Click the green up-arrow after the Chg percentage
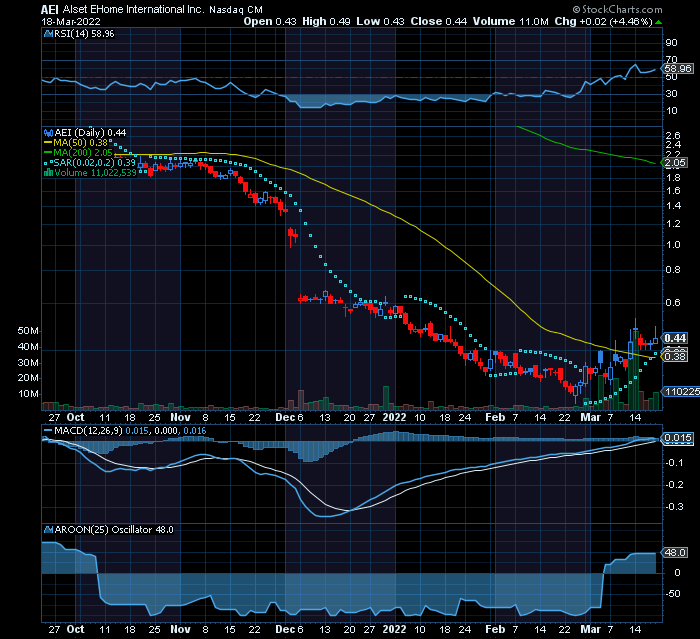This screenshot has height=639, width=700. (x=658, y=22)
